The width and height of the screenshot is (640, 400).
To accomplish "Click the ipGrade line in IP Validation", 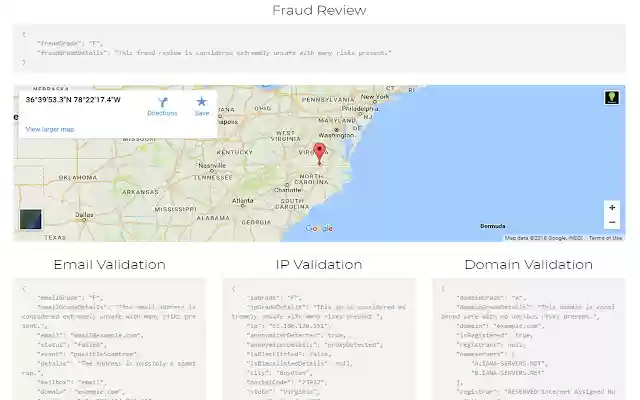I will 273,298.
